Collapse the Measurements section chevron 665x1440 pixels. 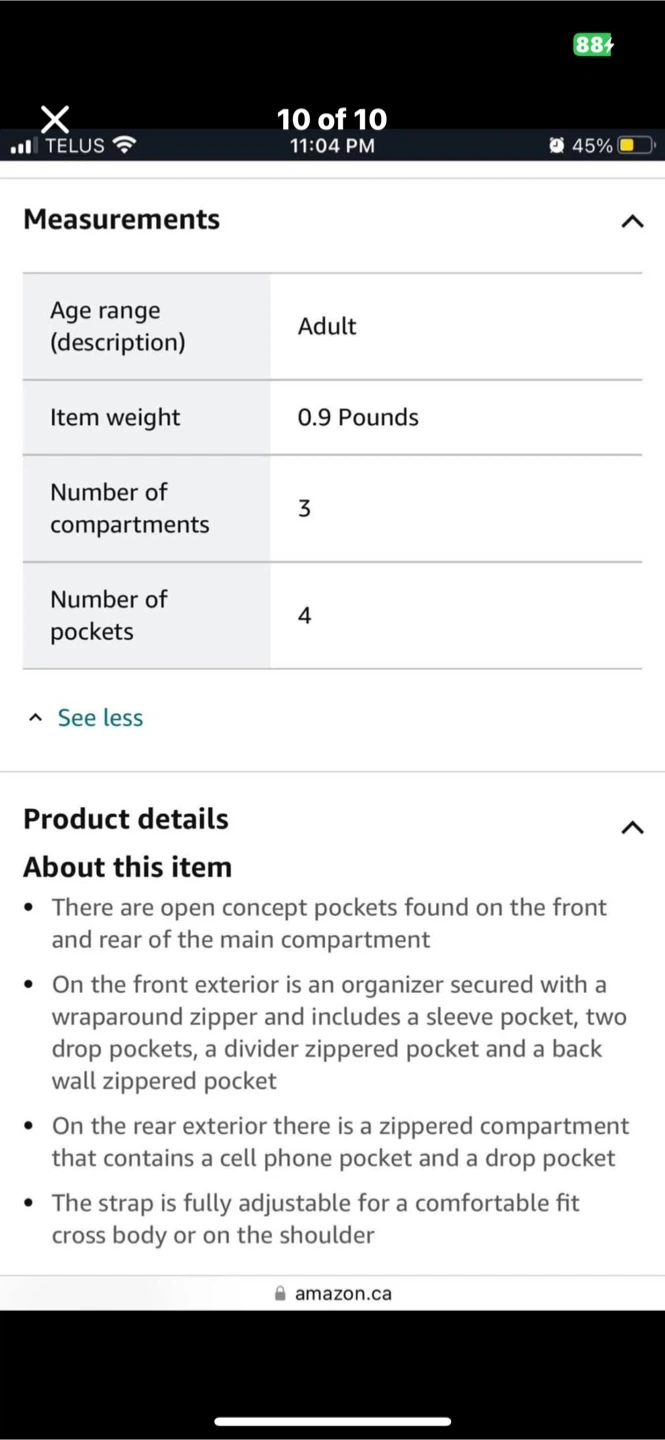[x=632, y=221]
